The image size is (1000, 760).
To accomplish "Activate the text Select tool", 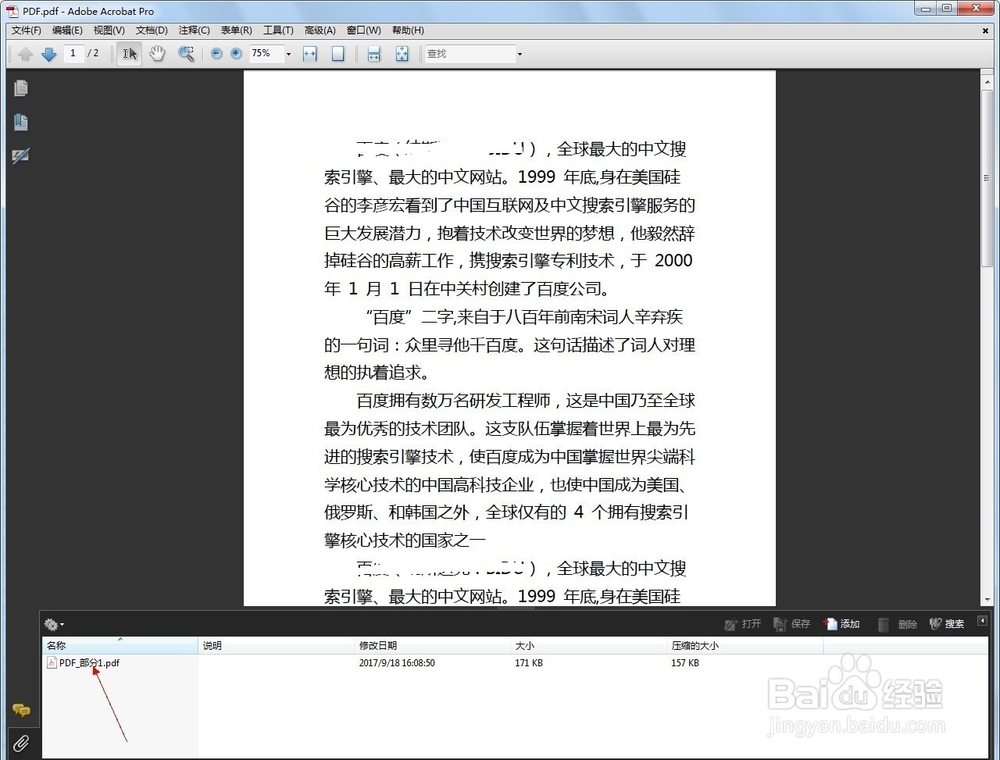I will [129, 54].
